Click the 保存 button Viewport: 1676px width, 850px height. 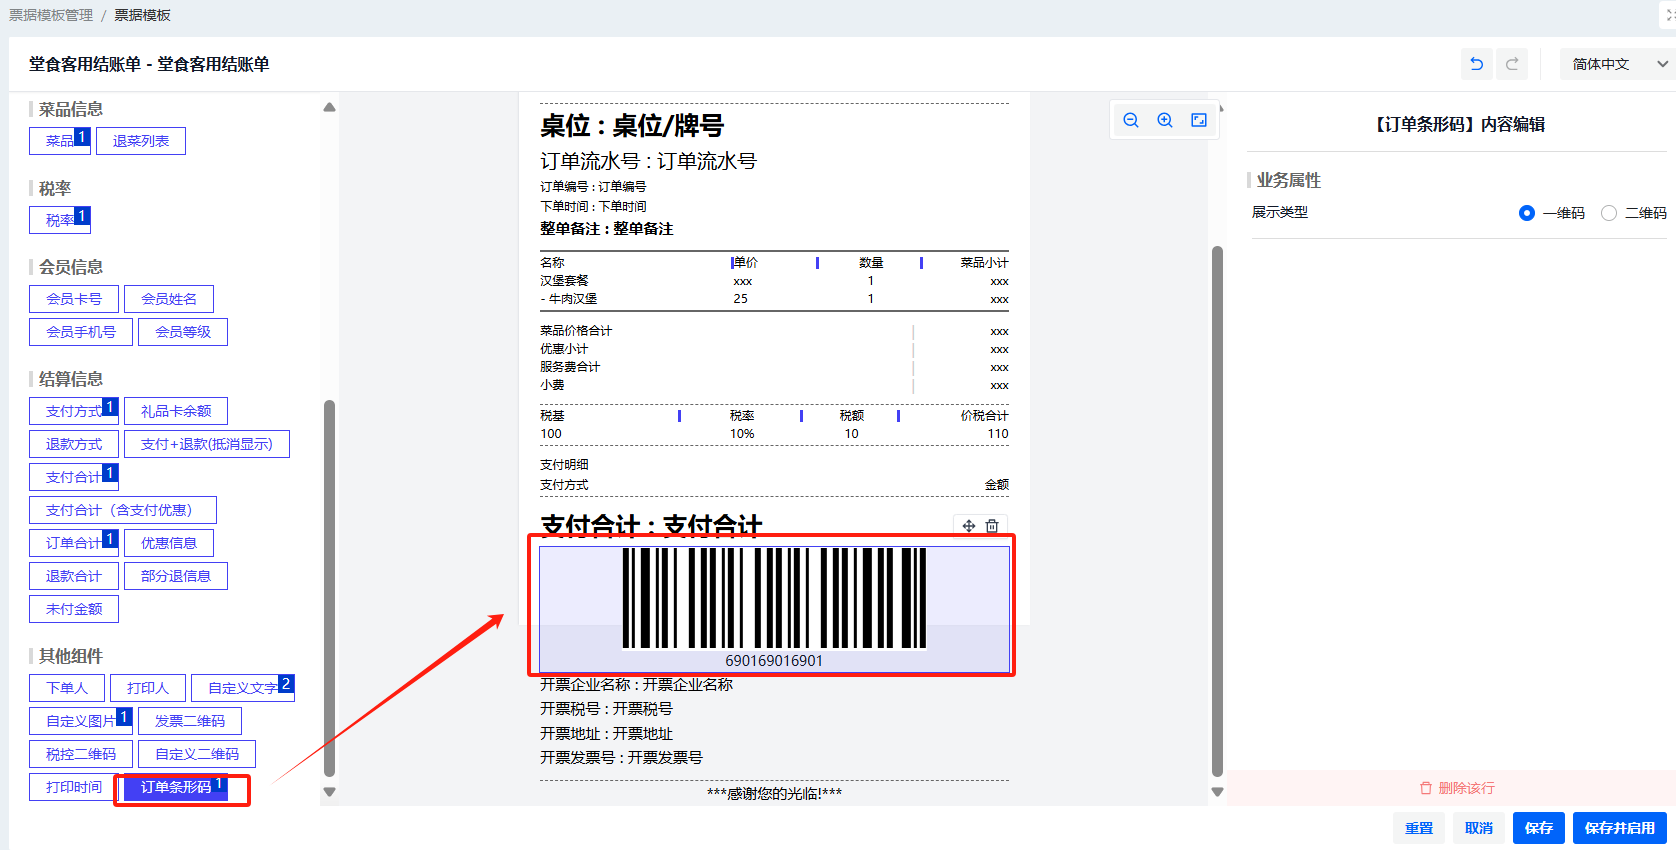pyautogui.click(x=1539, y=828)
